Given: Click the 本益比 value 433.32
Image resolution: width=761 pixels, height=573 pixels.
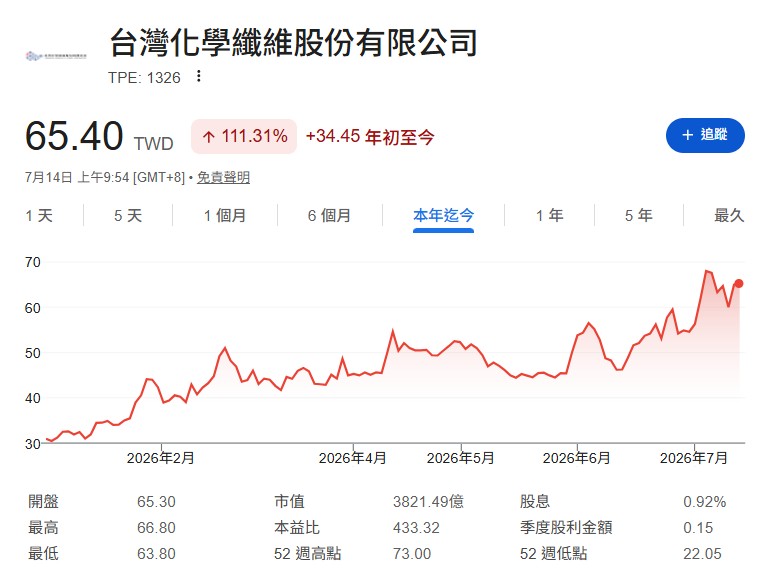Looking at the screenshot, I should [x=416, y=528].
